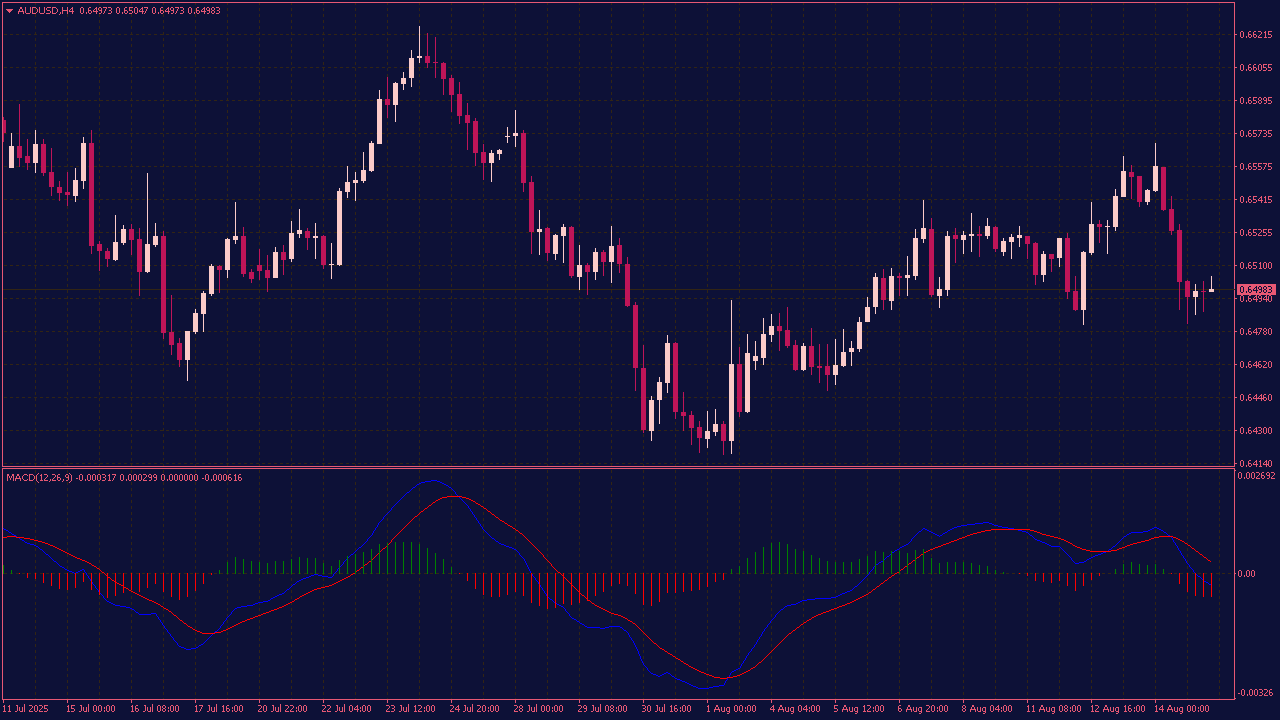Image resolution: width=1280 pixels, height=720 pixels.
Task: Open the dropdown arrow beside AUDUSD,H4
Action: coord(9,11)
